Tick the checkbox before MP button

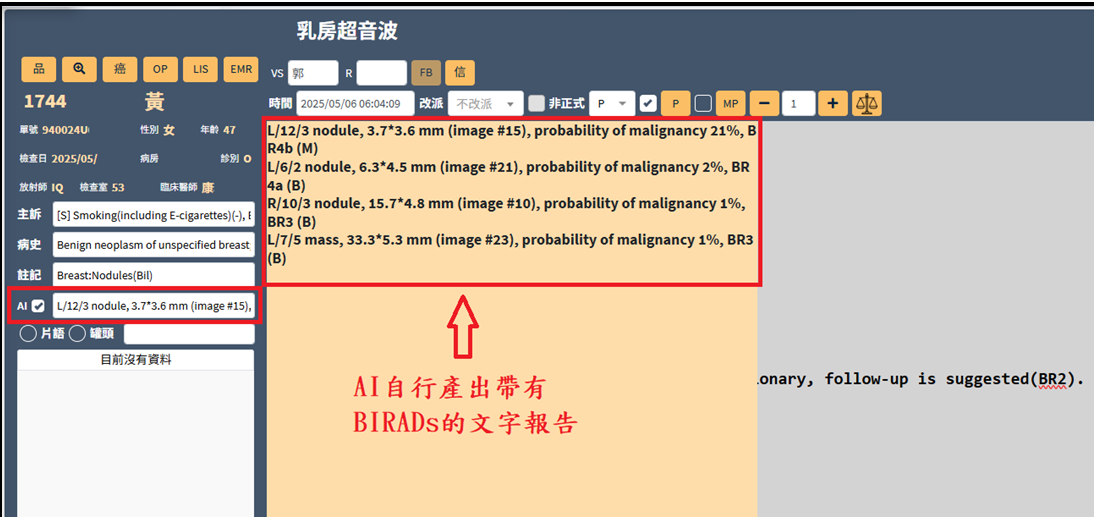point(703,103)
